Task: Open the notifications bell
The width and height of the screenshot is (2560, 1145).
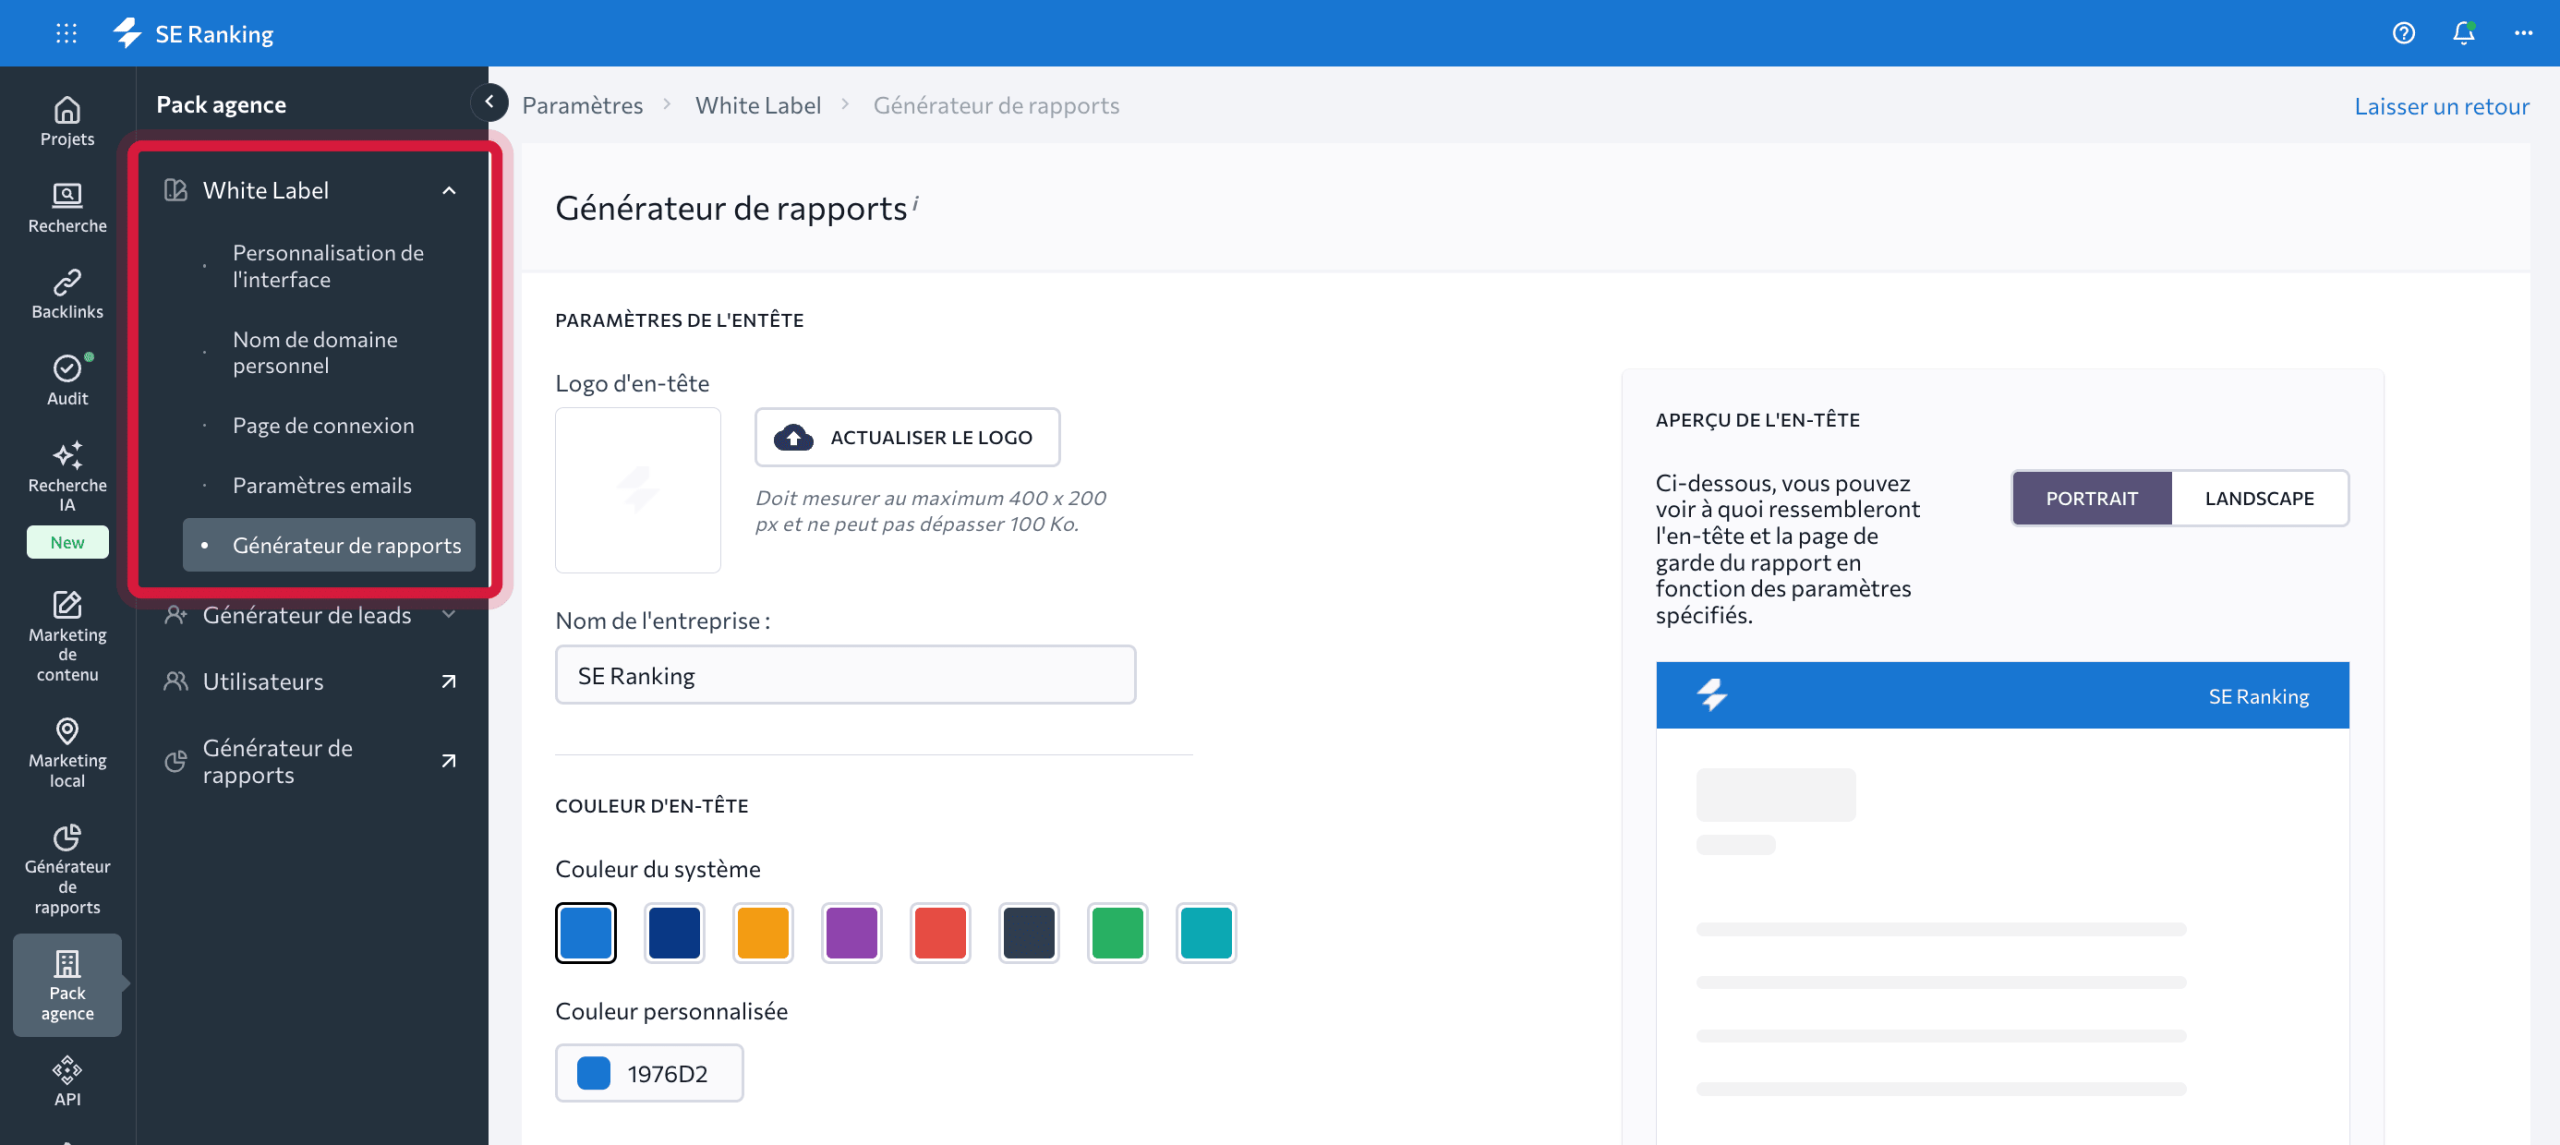Action: [2463, 33]
